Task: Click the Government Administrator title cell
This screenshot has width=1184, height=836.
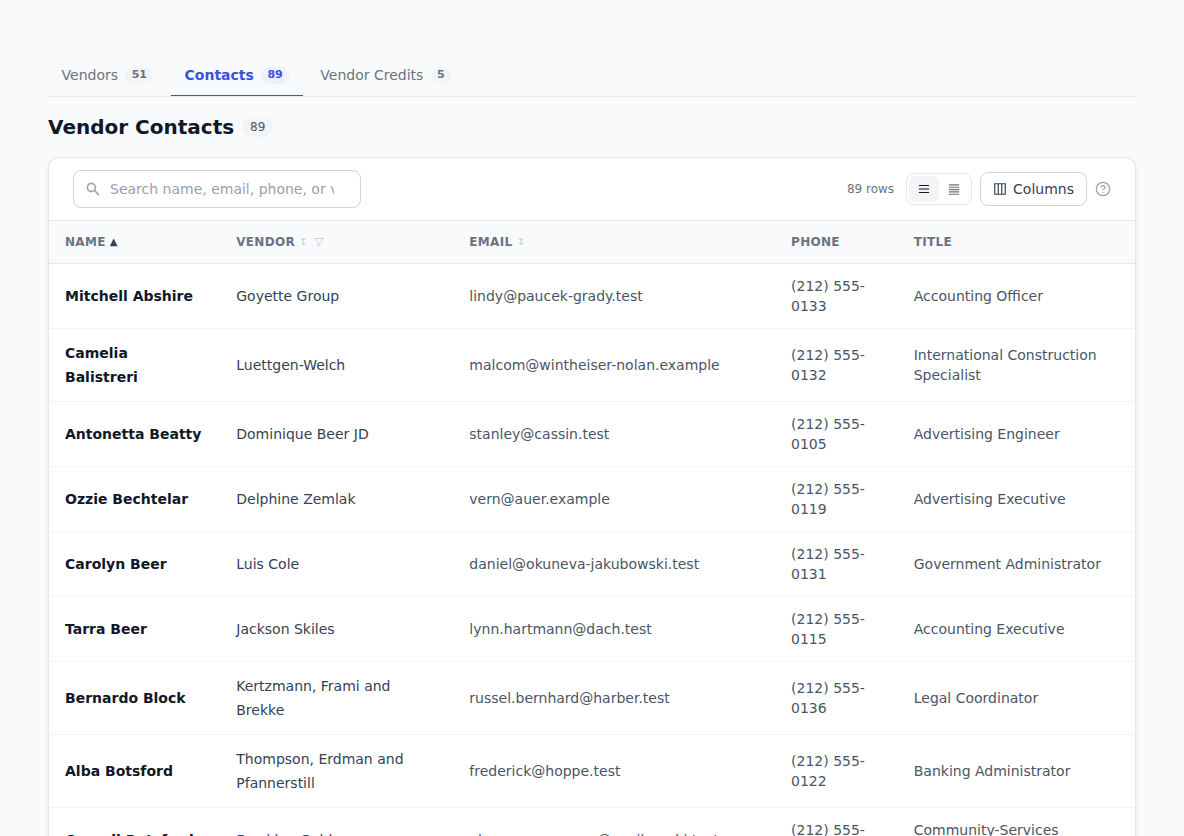Action: click(1007, 564)
